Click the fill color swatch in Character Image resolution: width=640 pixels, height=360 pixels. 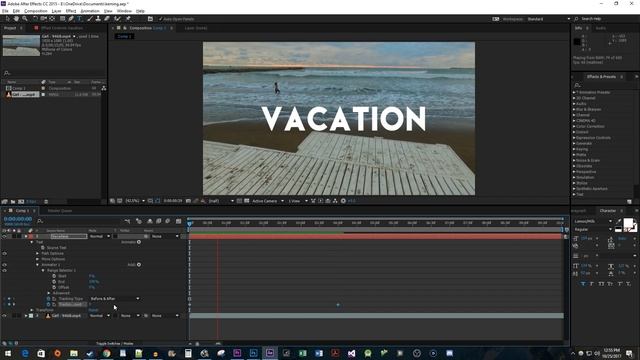click(628, 223)
